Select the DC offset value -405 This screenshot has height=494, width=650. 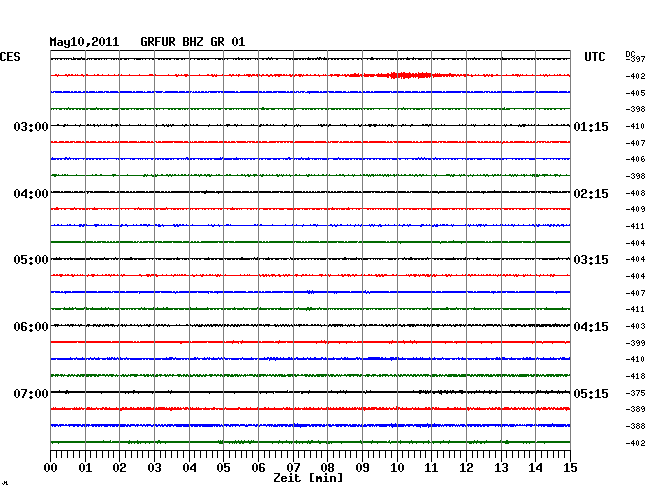635,93
